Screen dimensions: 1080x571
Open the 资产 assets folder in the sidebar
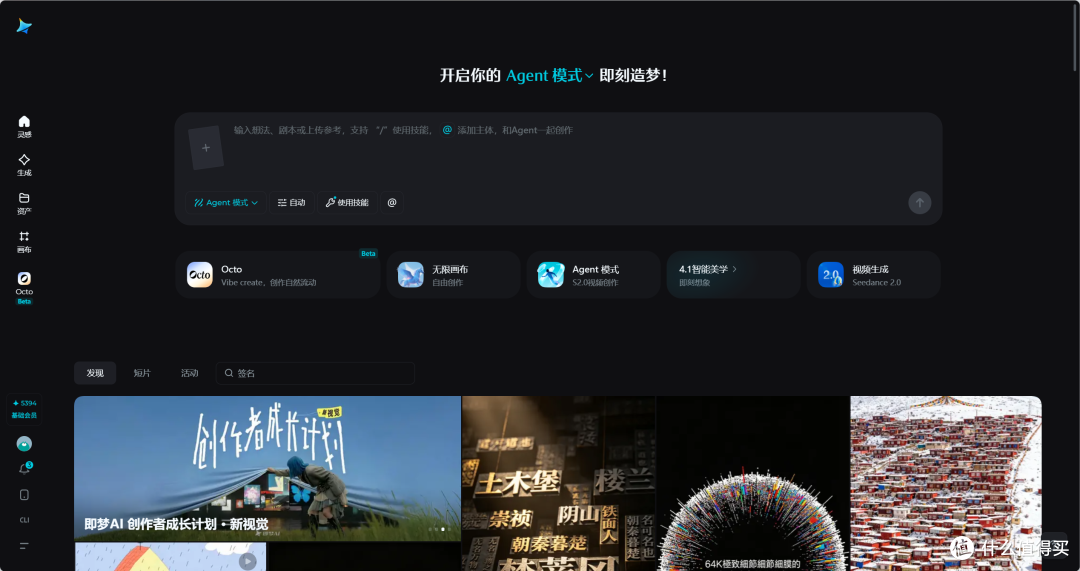coord(24,204)
